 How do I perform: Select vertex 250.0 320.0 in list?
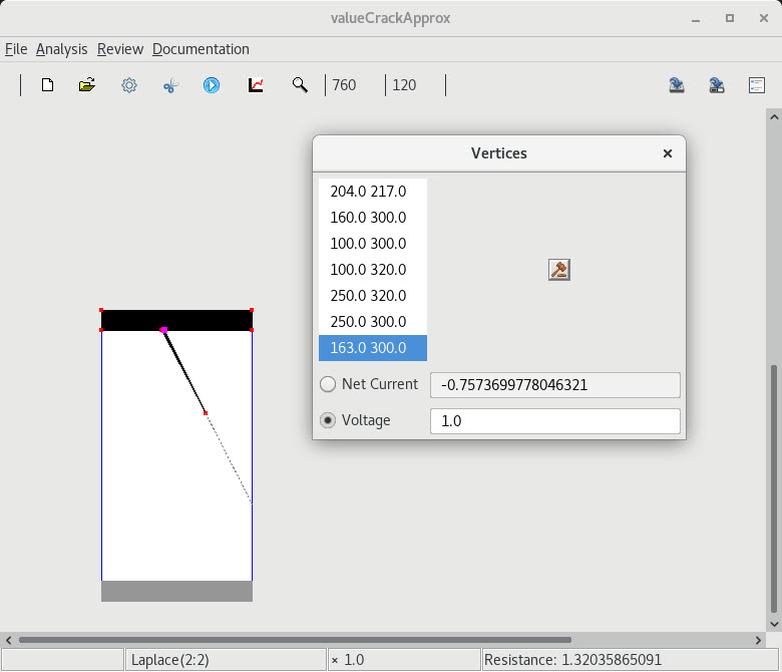[368, 296]
